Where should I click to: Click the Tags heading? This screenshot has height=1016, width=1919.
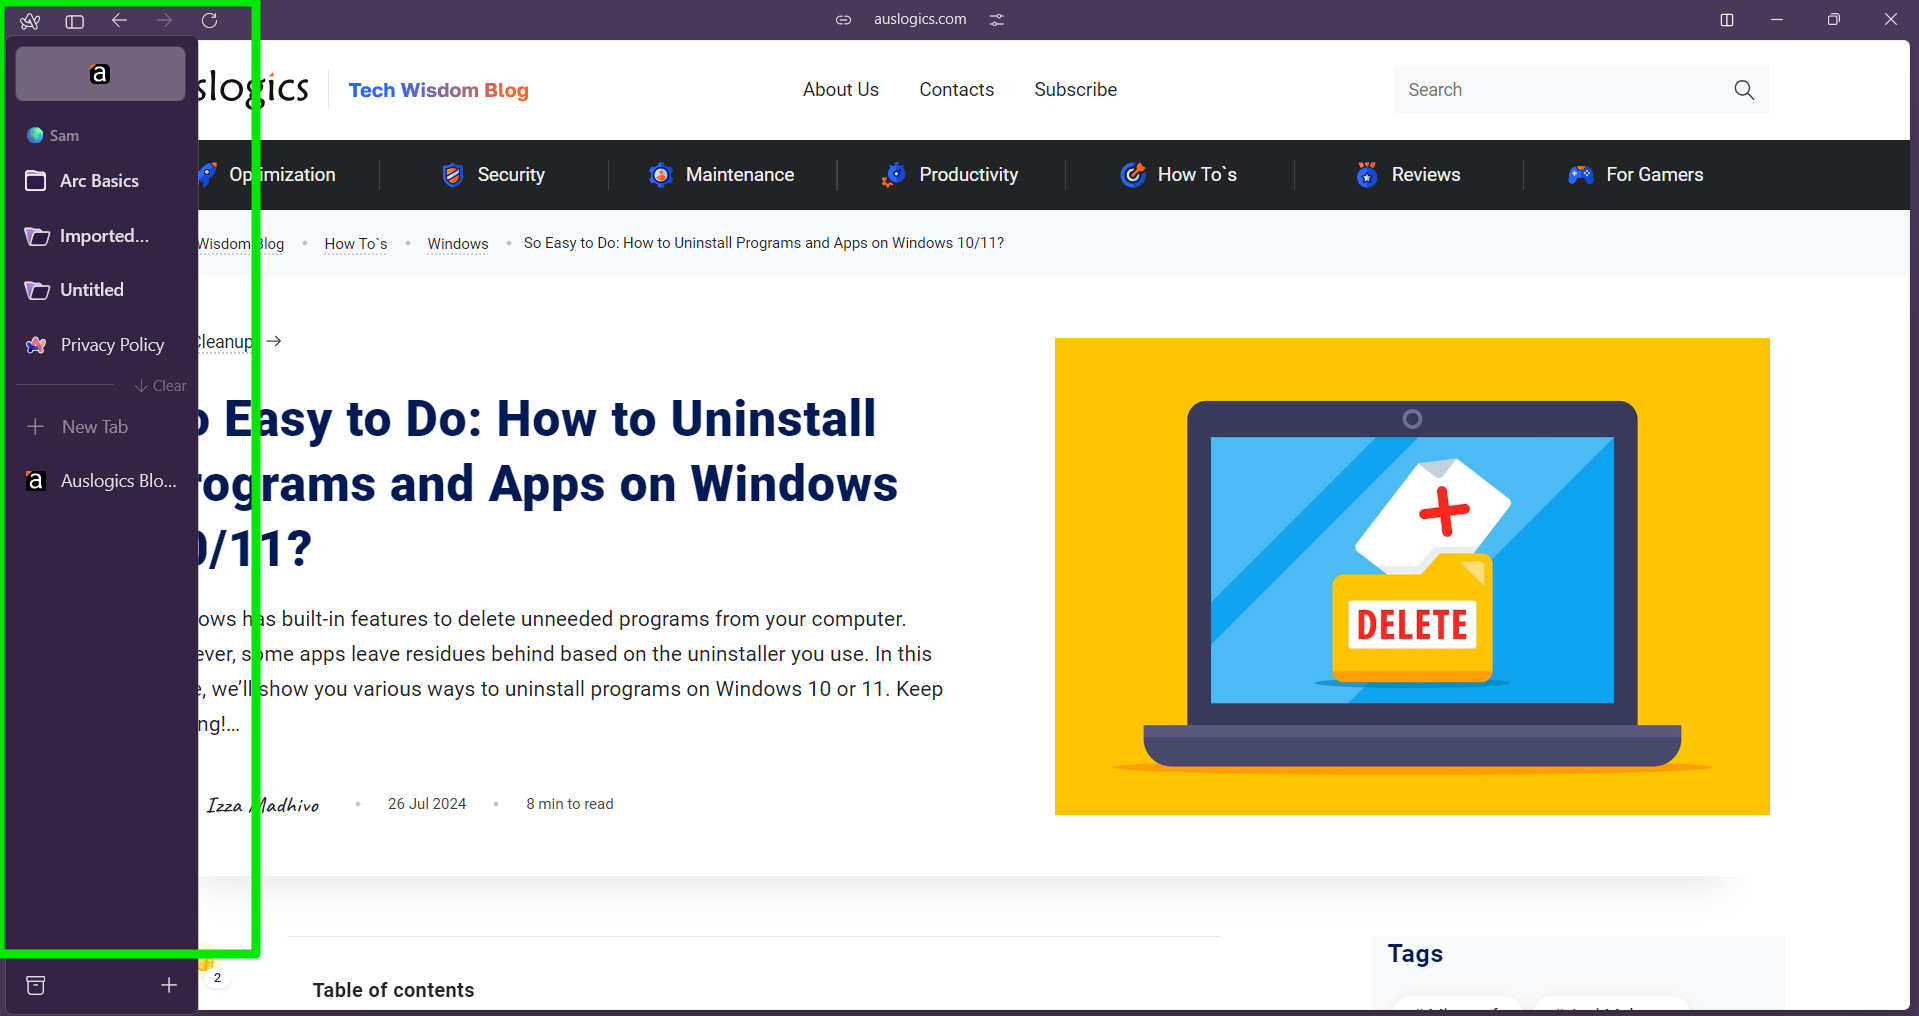[x=1415, y=954]
